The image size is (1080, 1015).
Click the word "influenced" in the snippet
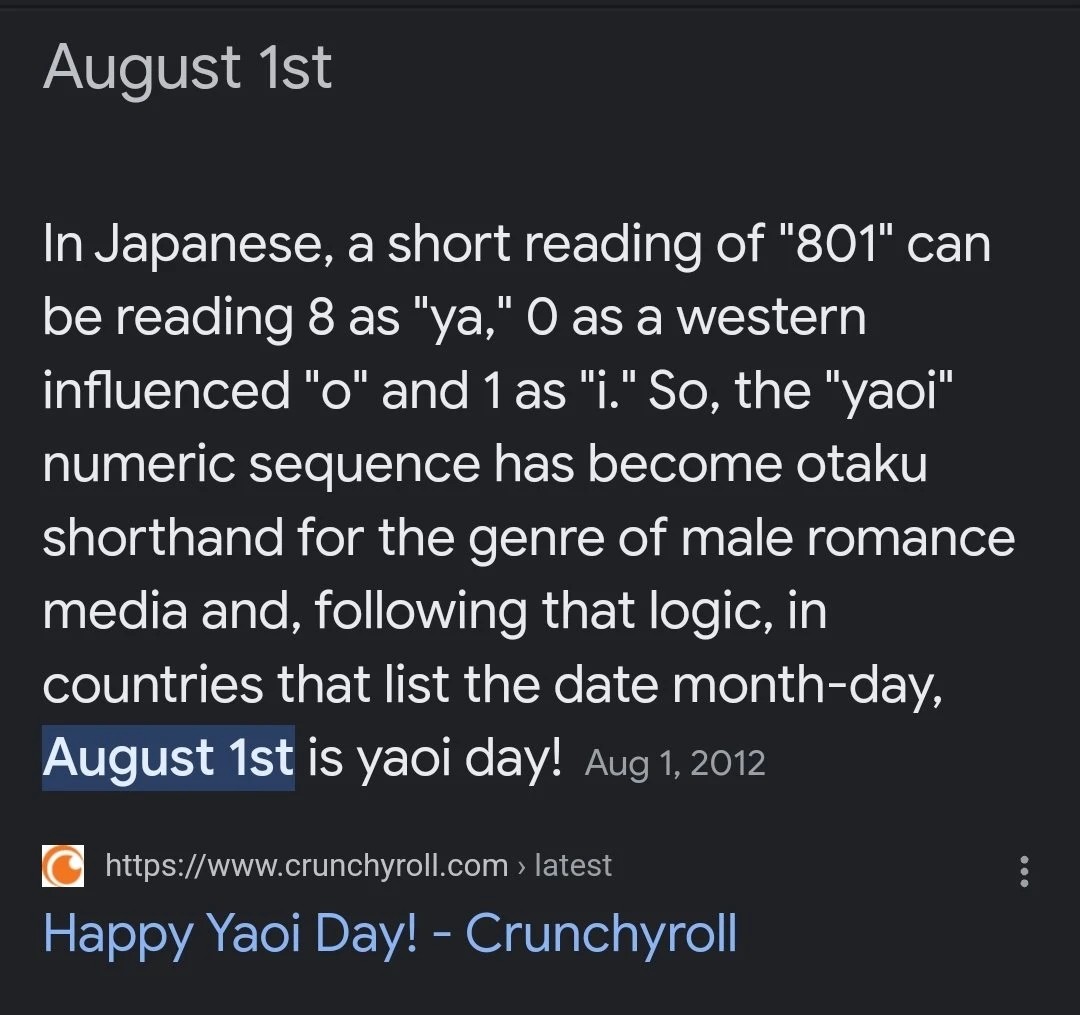tap(162, 391)
